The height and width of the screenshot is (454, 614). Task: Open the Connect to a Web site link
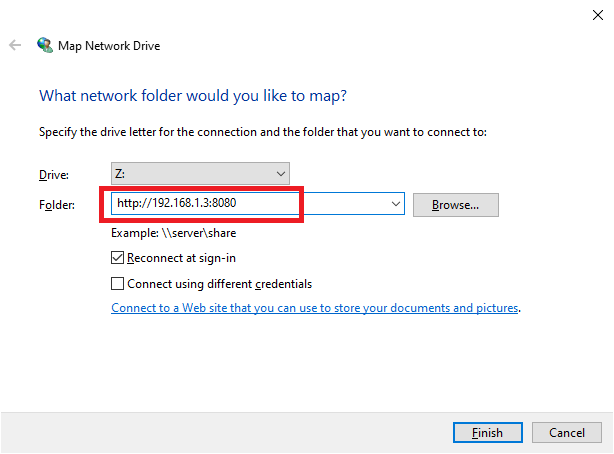(315, 308)
